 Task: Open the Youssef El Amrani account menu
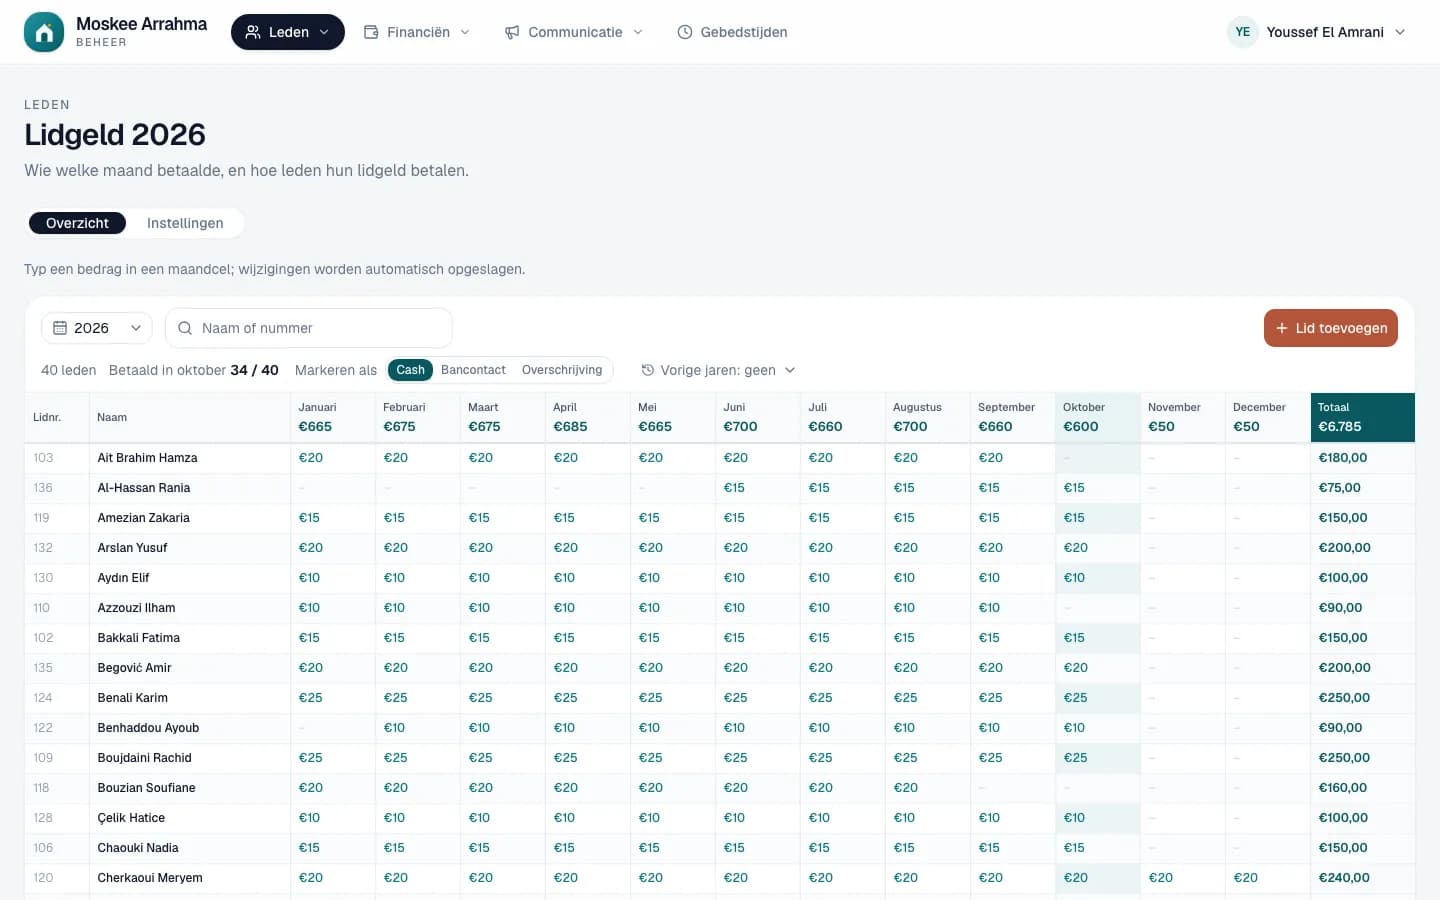pyautogui.click(x=1318, y=32)
